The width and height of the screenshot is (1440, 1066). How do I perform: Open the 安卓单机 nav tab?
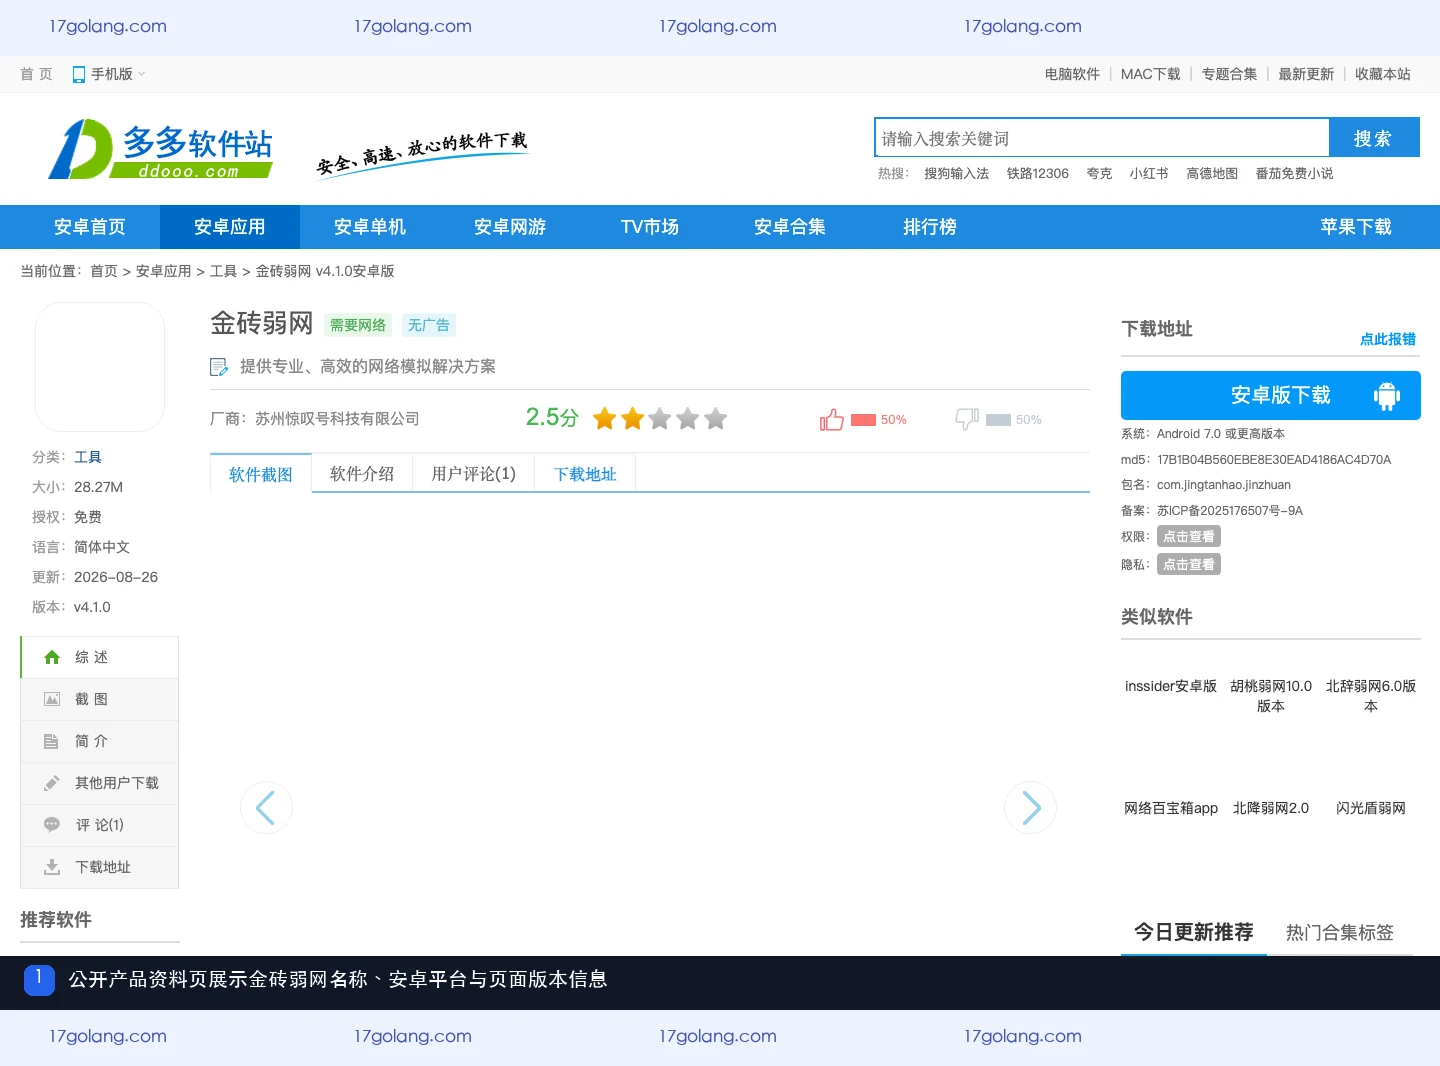click(x=370, y=227)
